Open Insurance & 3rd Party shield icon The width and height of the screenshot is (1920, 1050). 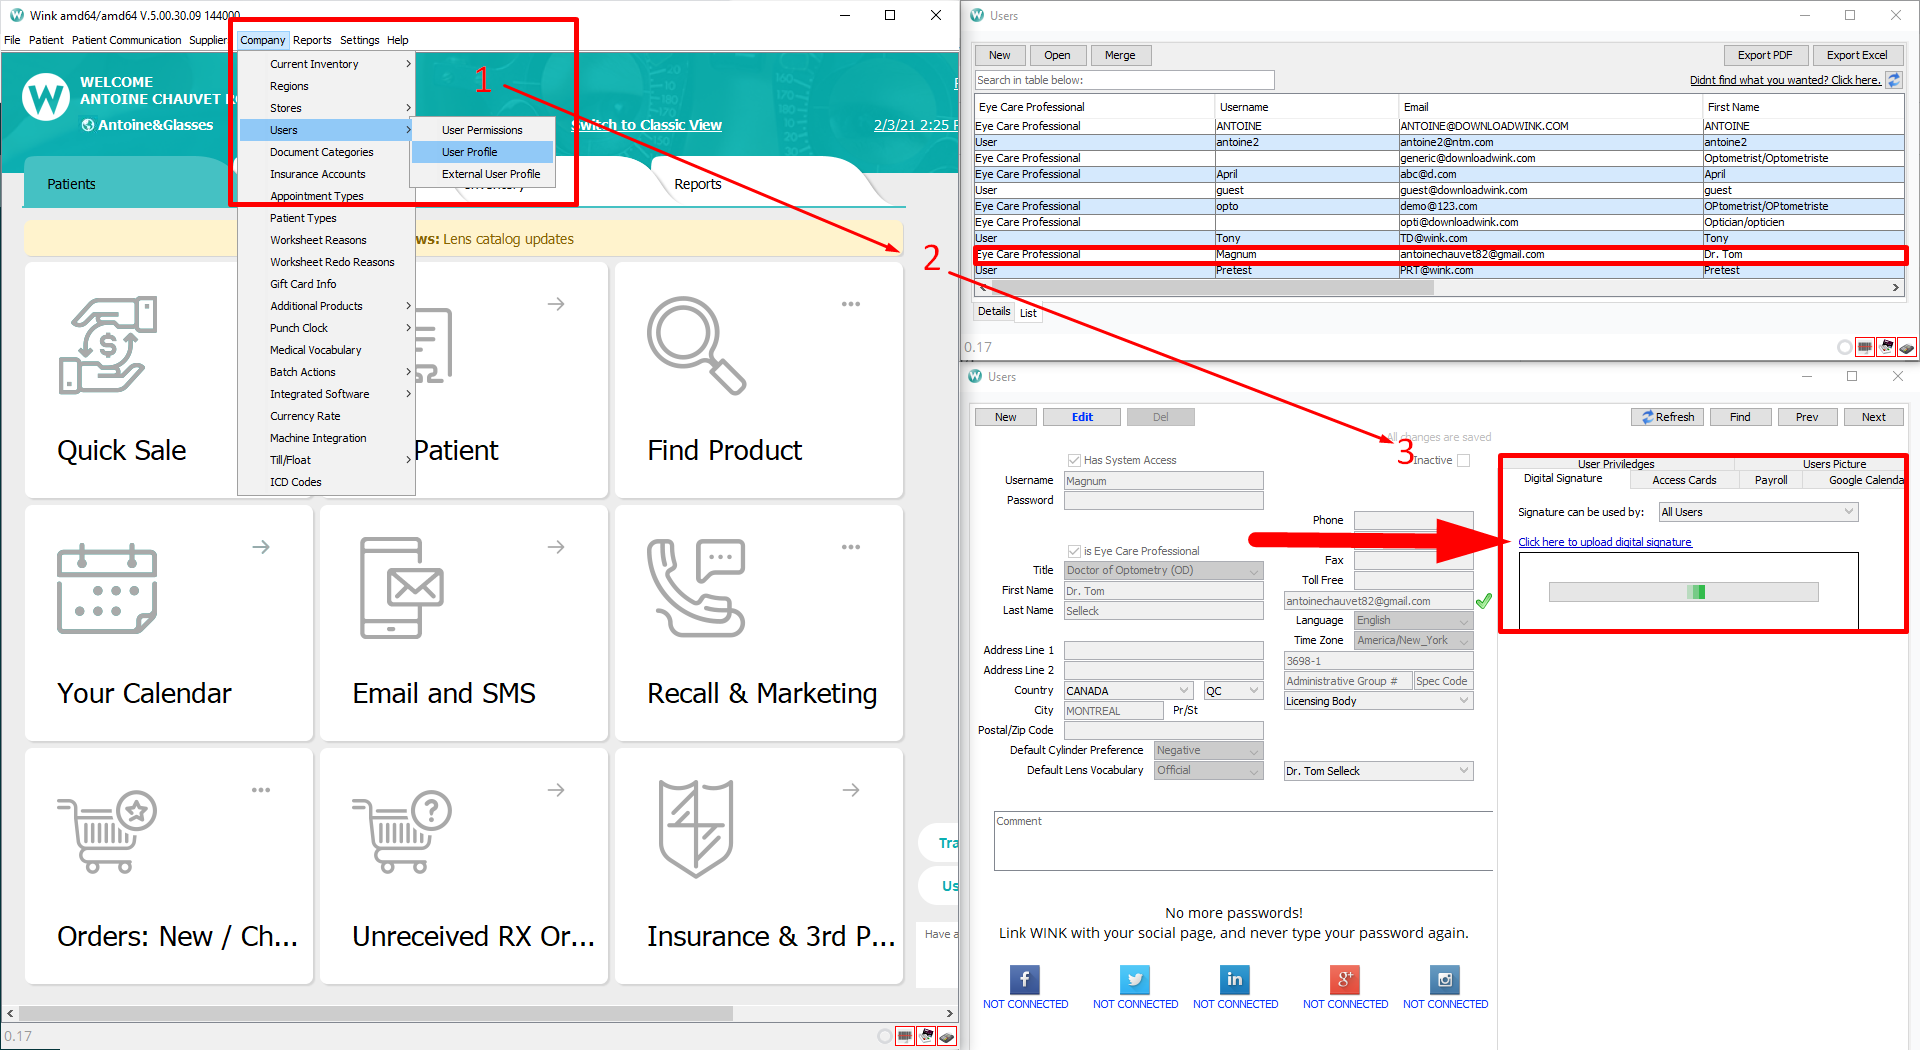(696, 829)
